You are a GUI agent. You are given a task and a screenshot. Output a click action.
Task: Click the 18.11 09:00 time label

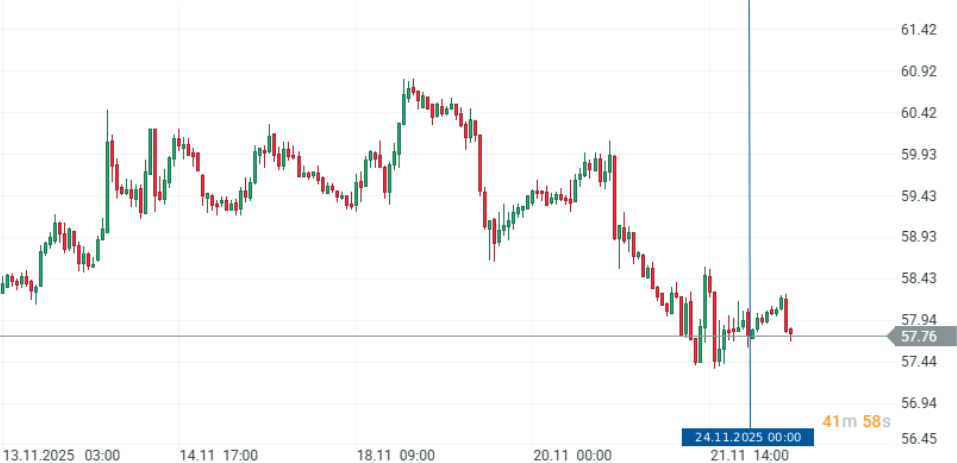pyautogui.click(x=396, y=455)
